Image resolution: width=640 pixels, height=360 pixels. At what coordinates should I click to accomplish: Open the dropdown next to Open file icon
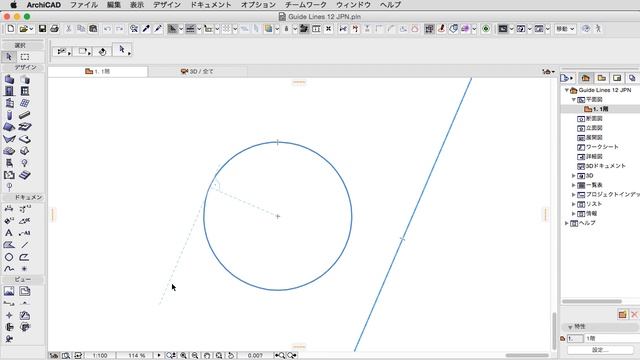(x=31, y=29)
